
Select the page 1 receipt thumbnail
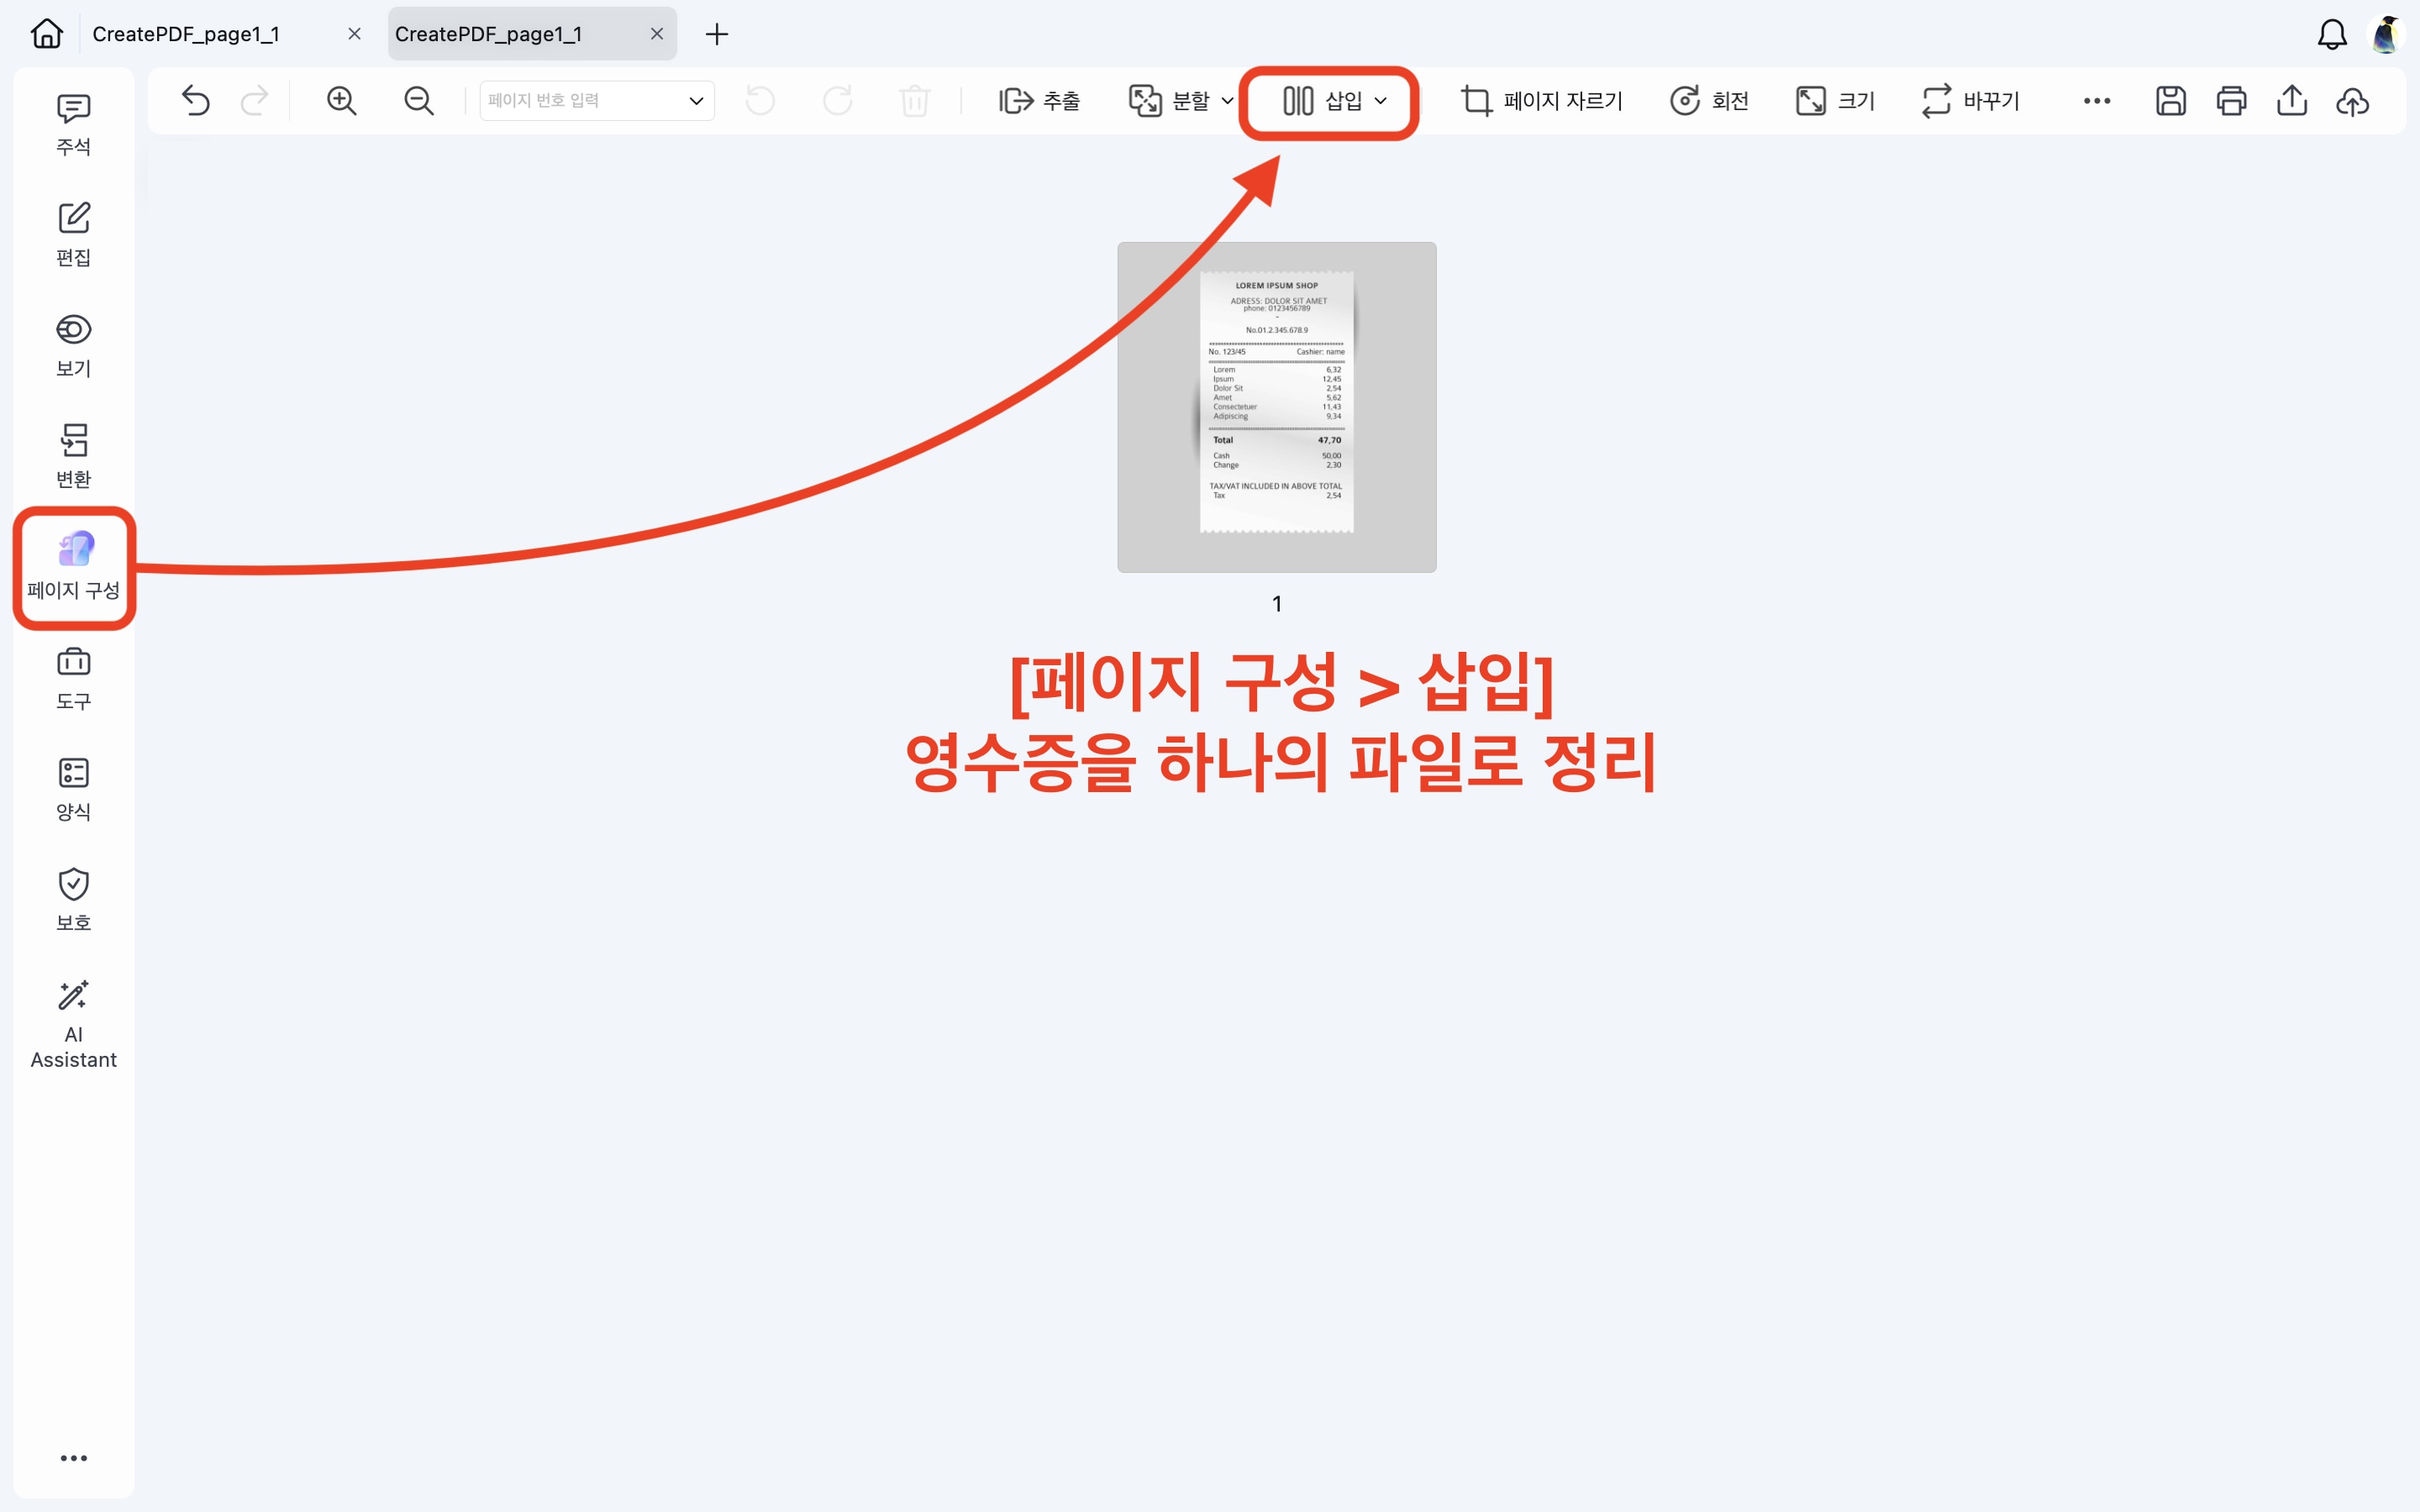pyautogui.click(x=1277, y=407)
